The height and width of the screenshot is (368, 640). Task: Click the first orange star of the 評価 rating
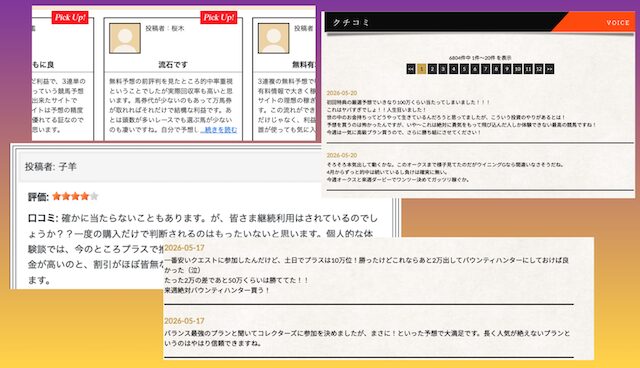(x=57, y=197)
